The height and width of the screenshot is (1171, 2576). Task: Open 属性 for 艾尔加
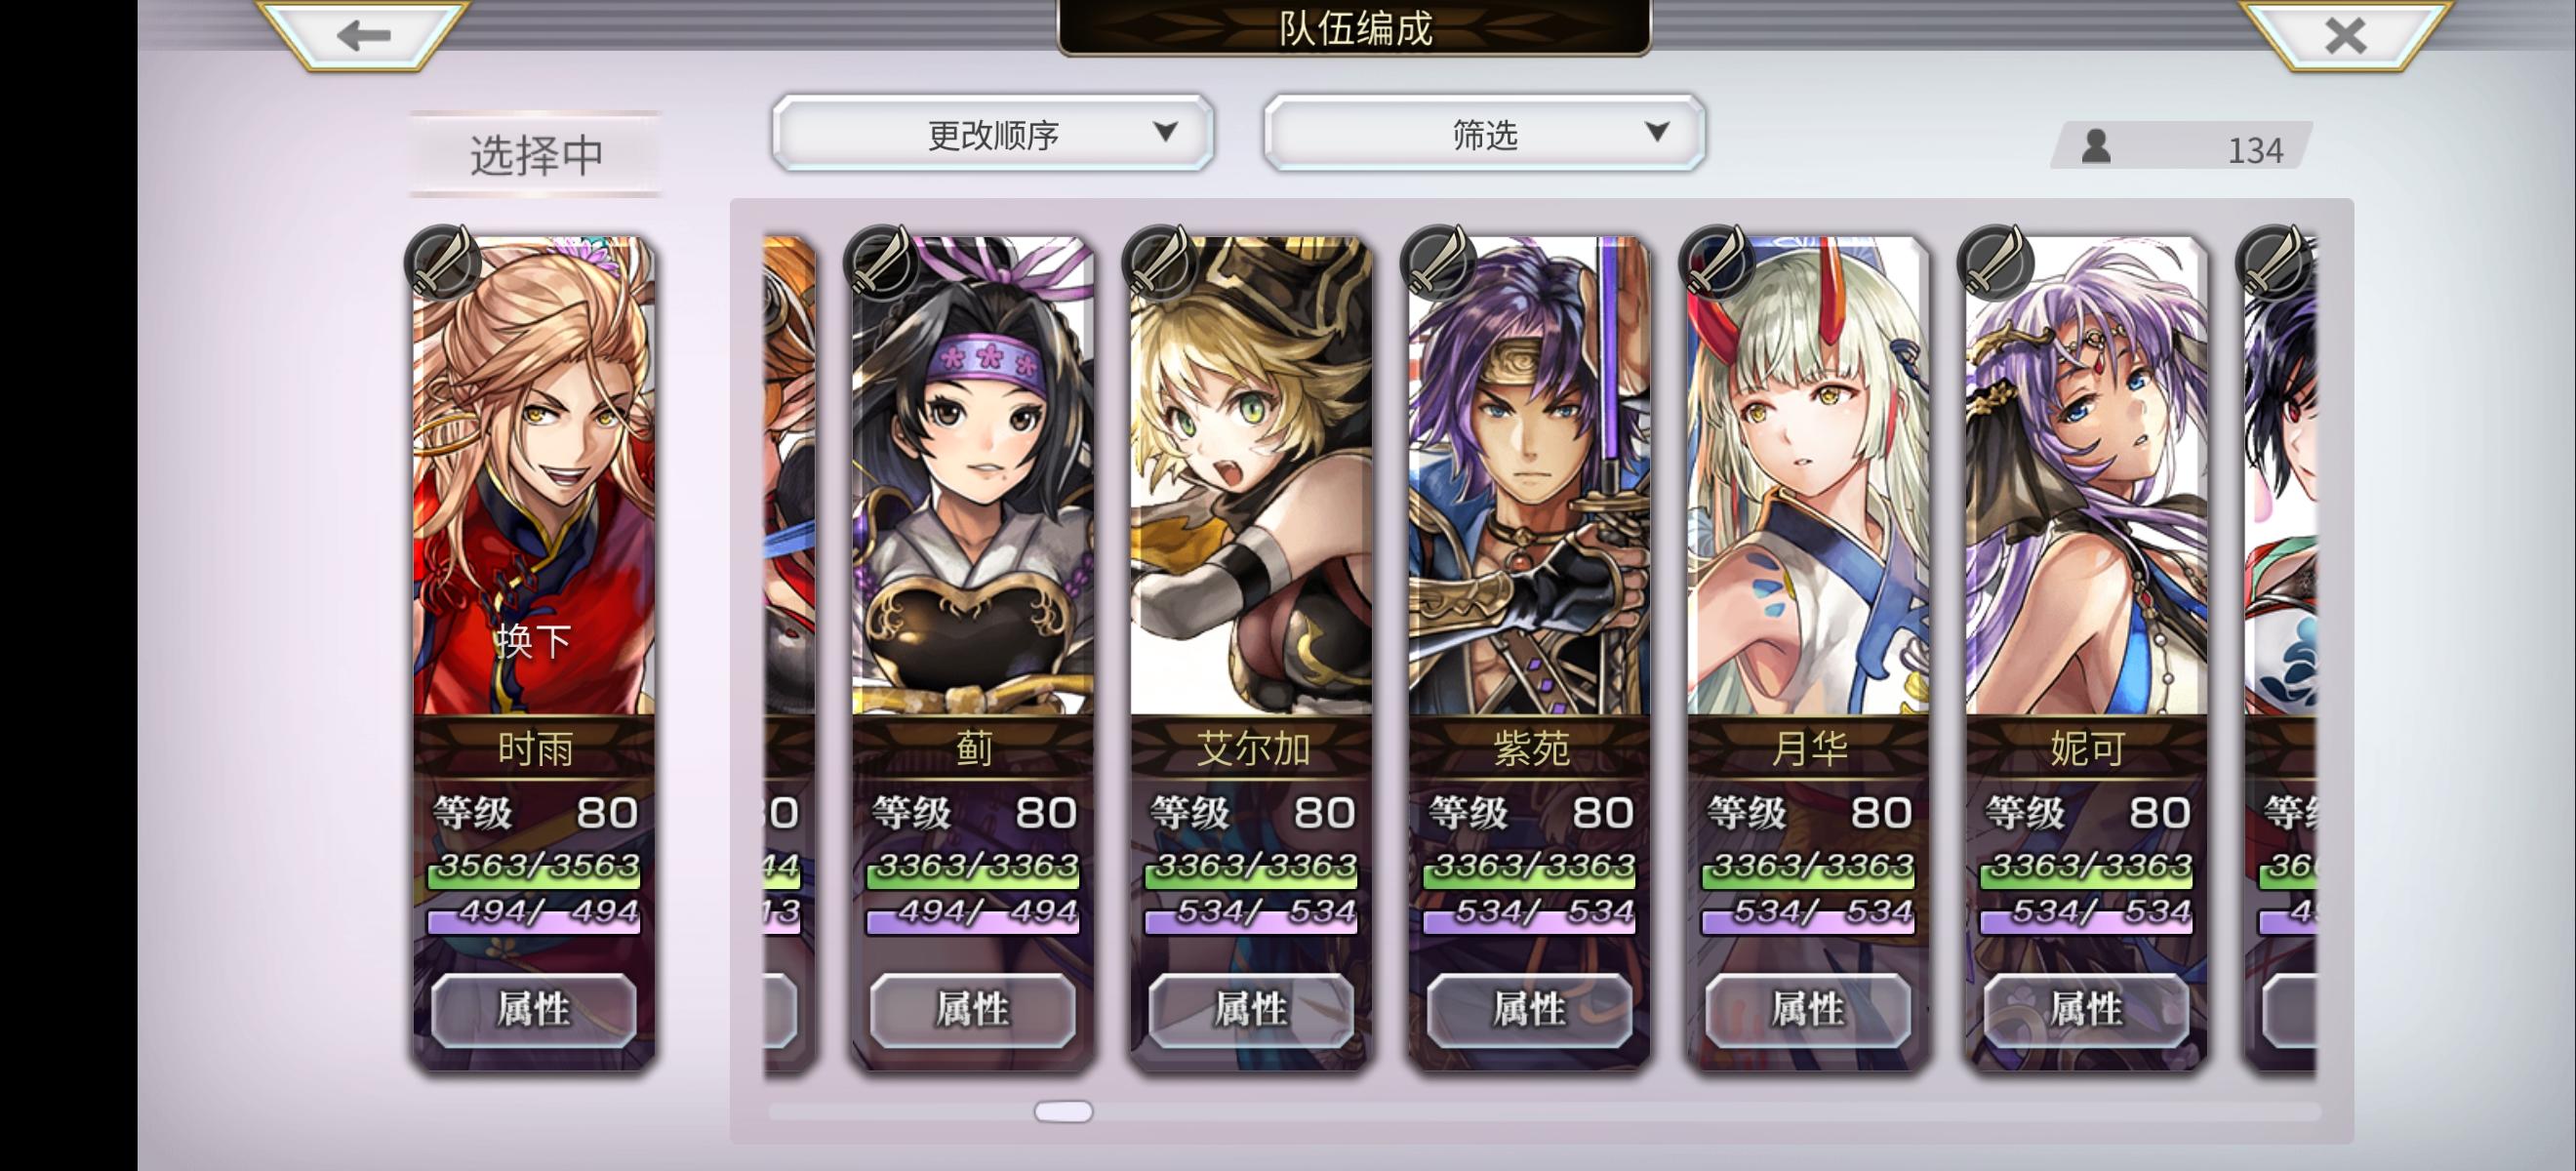pos(1251,1009)
